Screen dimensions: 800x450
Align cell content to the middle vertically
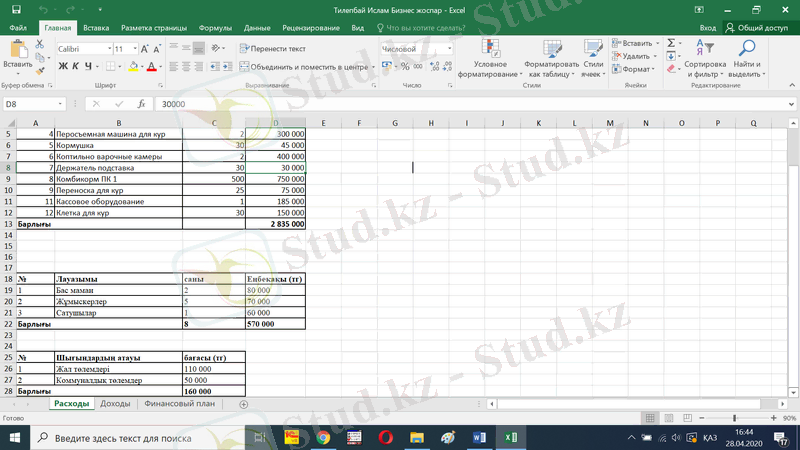[x=186, y=48]
